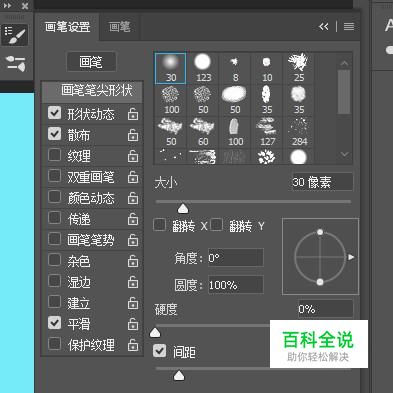Screen dimensions: 393x393
Task: Enable the 翻转 X checkbox
Action: click(x=160, y=225)
